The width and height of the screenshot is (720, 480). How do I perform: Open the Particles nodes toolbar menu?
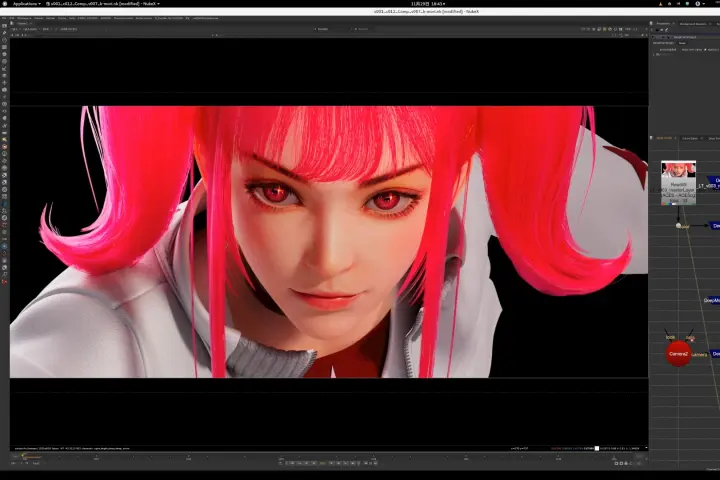tap(5, 97)
